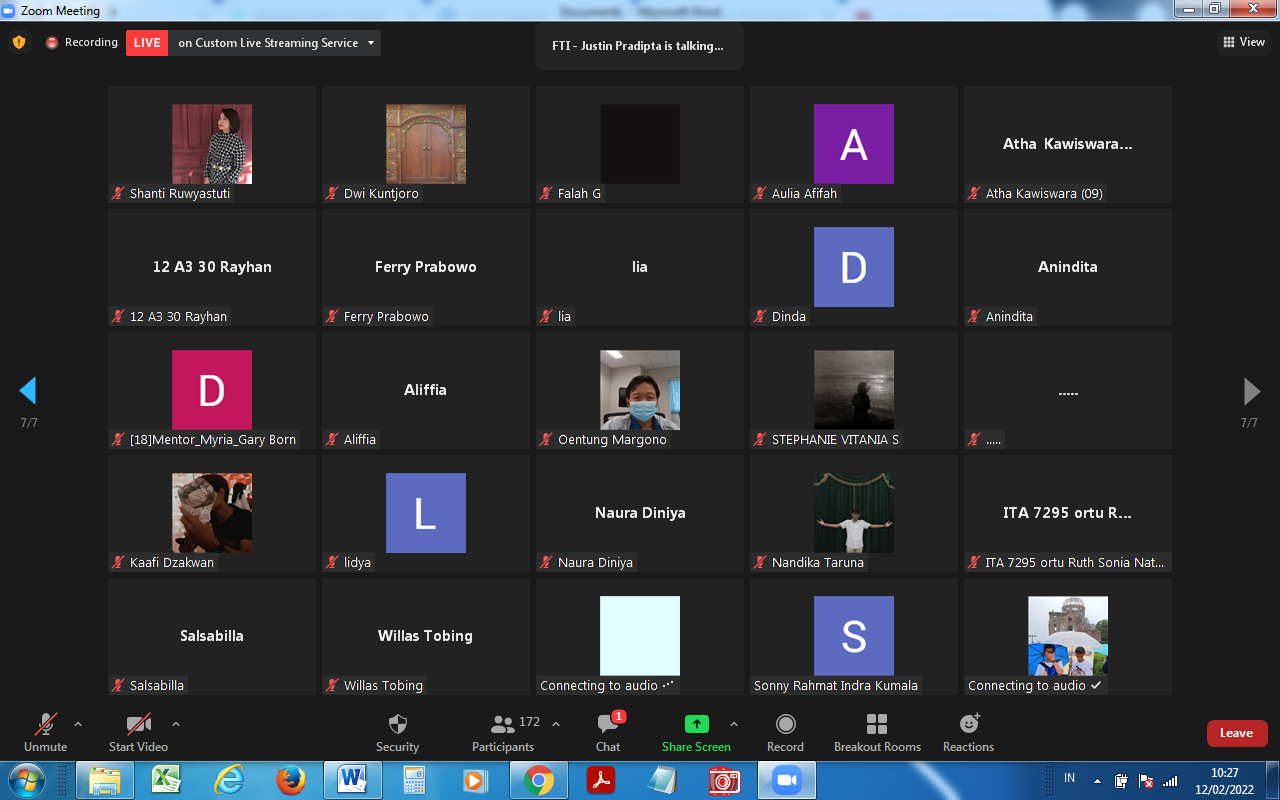Screen dimensions: 1280x800
Task: Expand audio options arrow next to Unmute
Action: point(78,724)
